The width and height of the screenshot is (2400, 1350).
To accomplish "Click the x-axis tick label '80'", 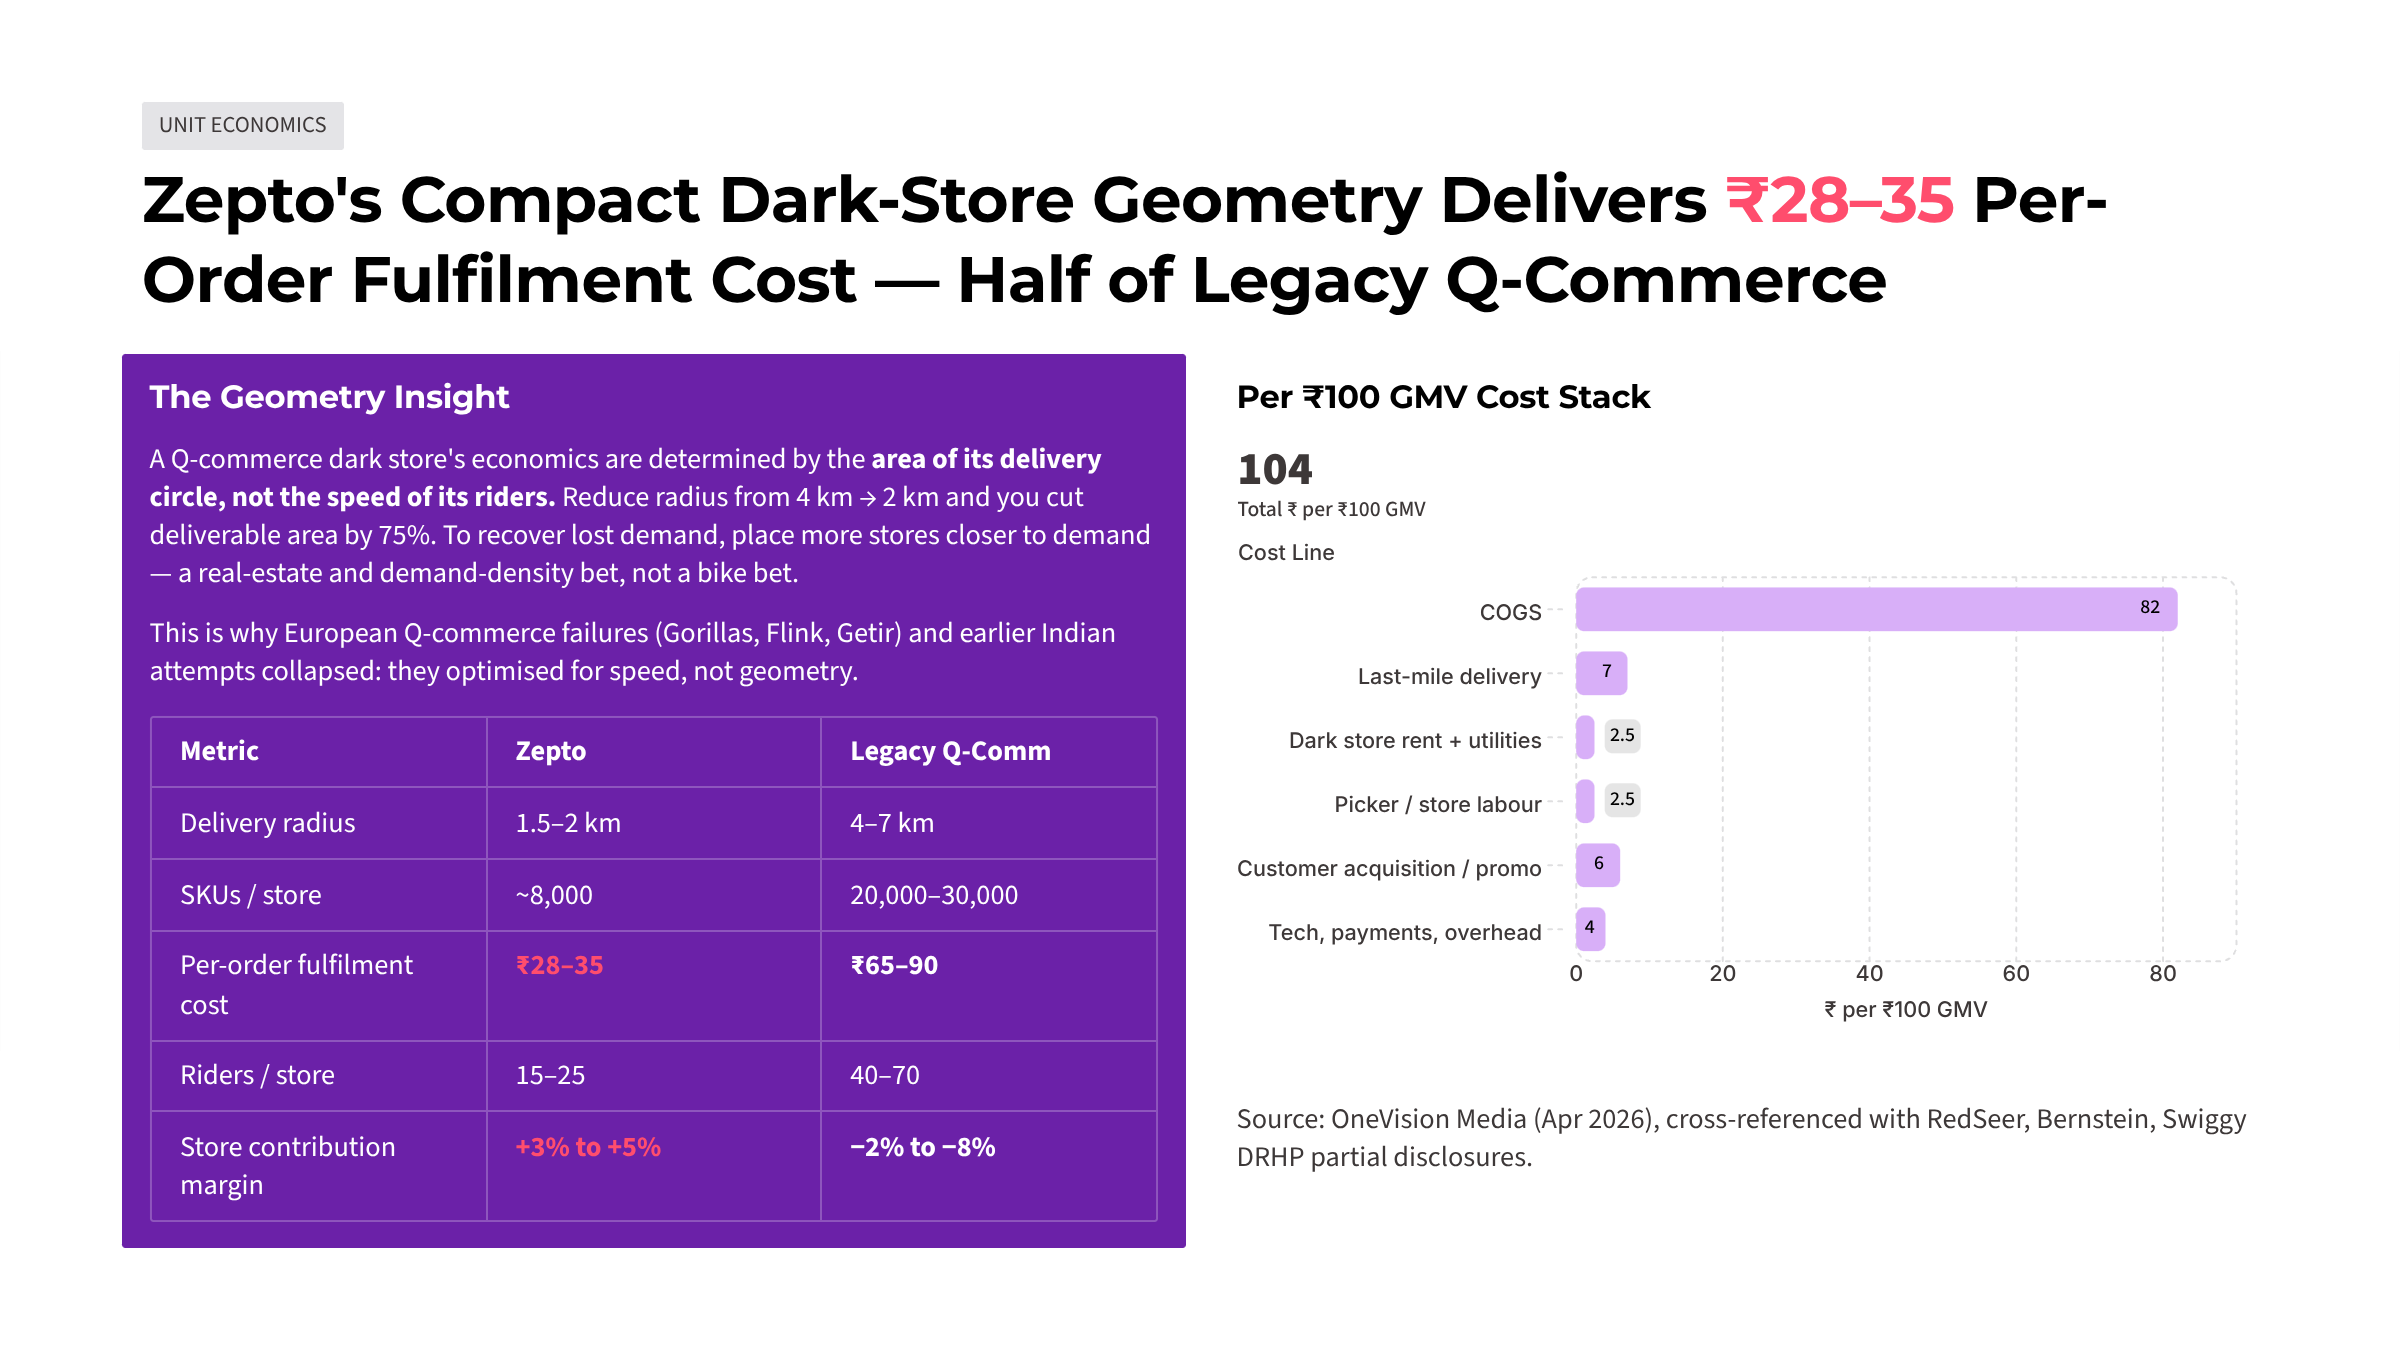I will click(2162, 973).
